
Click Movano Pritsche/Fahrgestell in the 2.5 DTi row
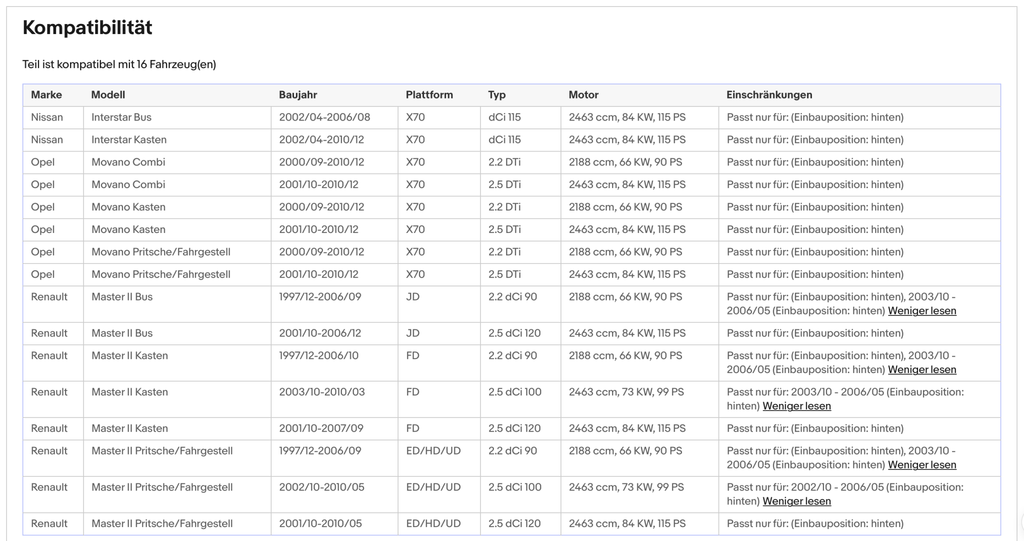tap(161, 274)
